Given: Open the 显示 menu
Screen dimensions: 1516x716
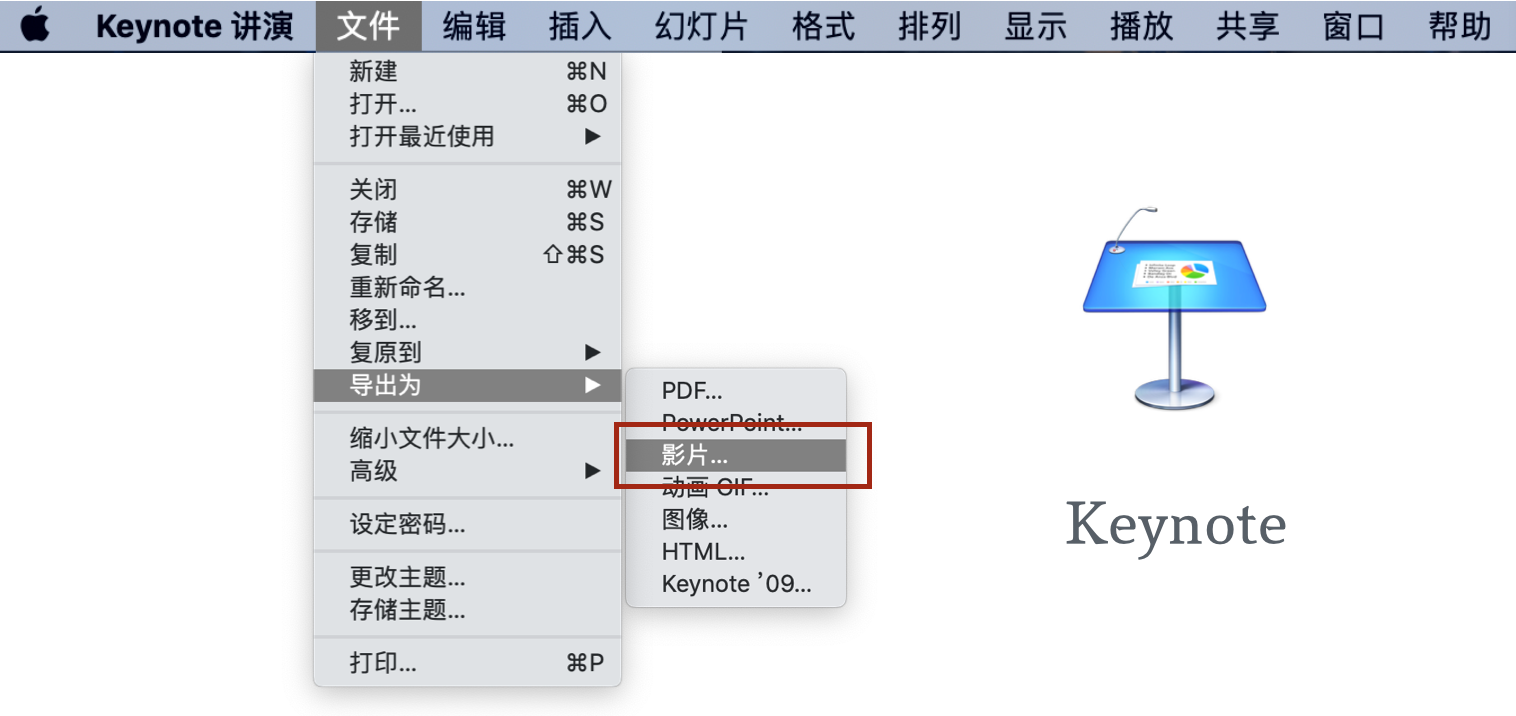Looking at the screenshot, I should click(1035, 26).
